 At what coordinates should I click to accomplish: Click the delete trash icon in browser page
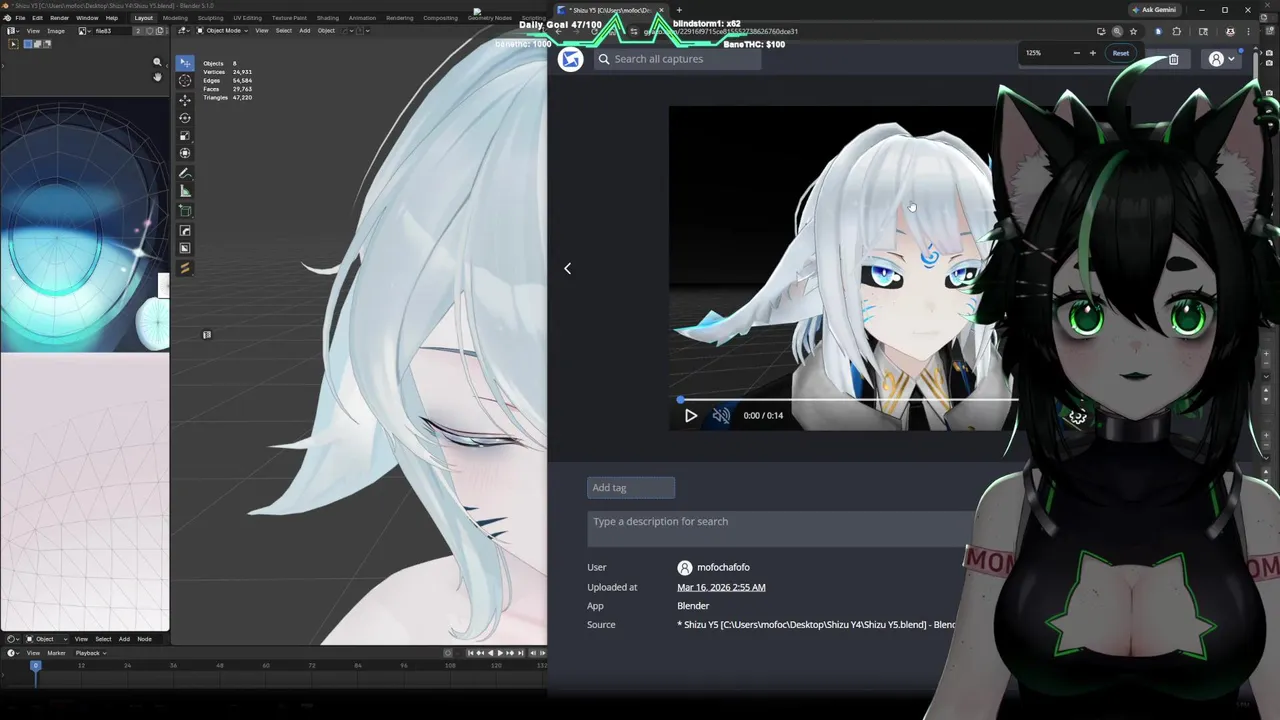(1173, 59)
